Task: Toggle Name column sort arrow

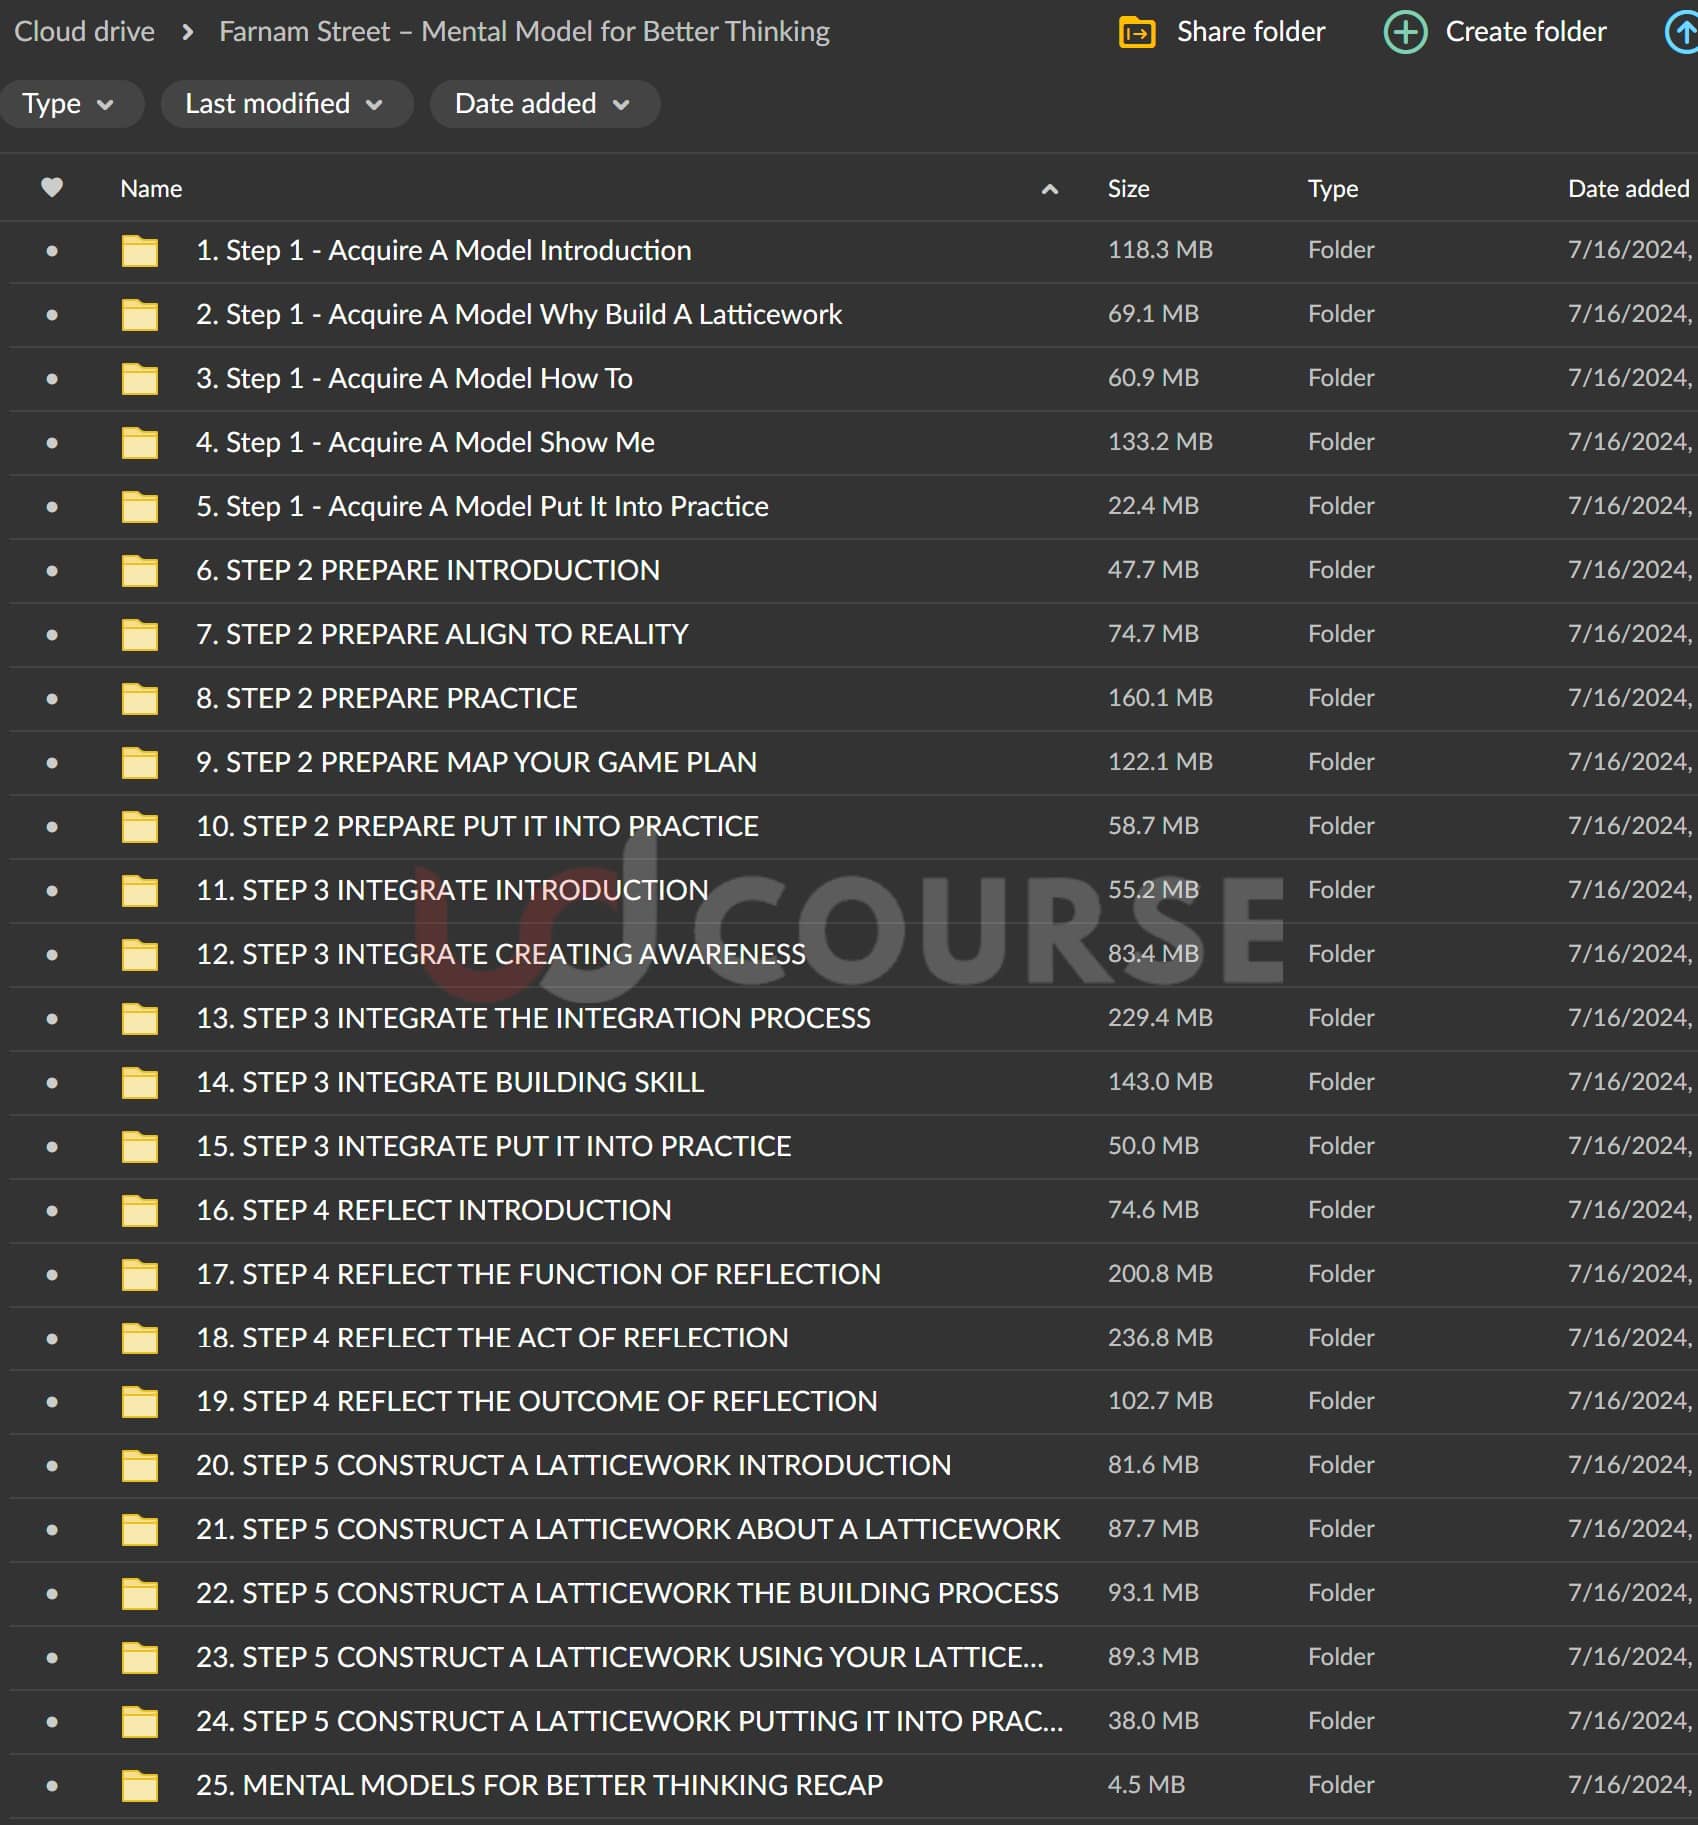Action: [x=1049, y=189]
